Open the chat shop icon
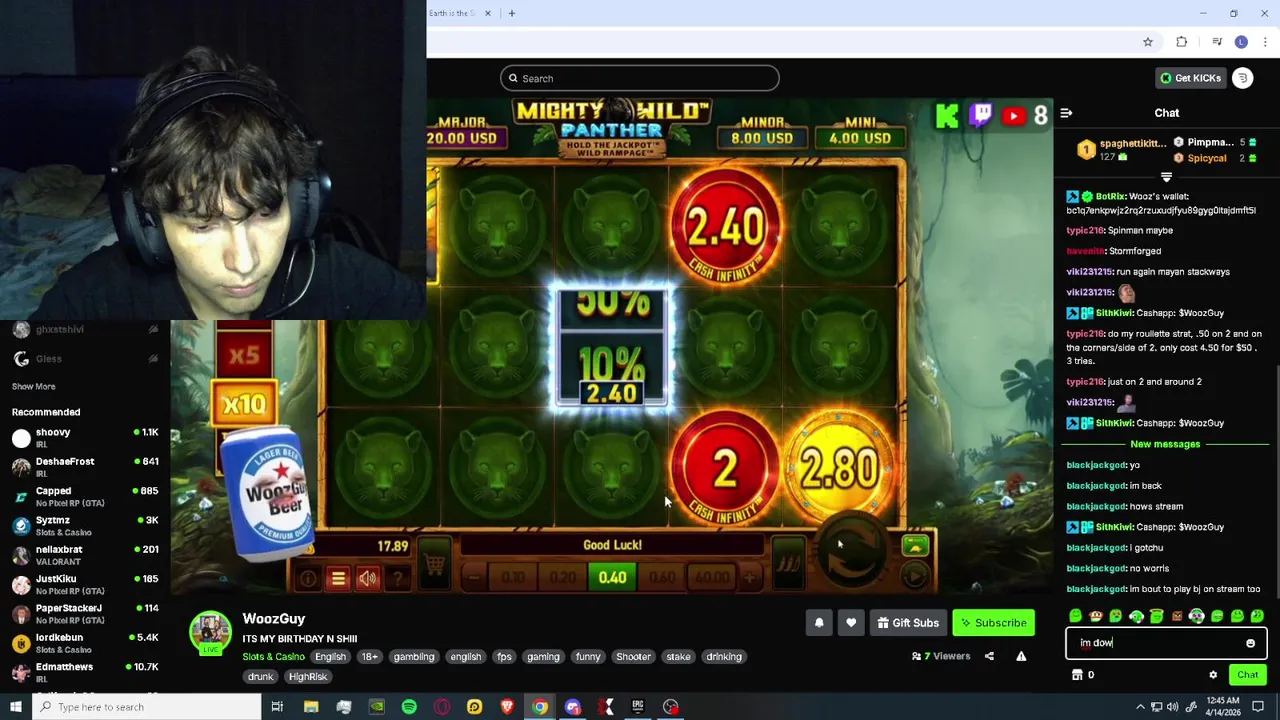 tap(1077, 675)
